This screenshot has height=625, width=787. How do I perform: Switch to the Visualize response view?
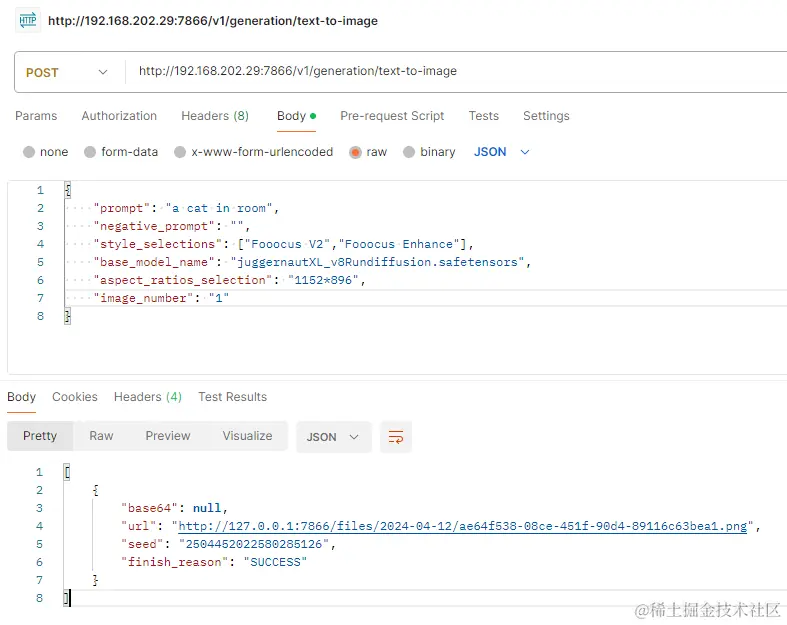coord(247,436)
